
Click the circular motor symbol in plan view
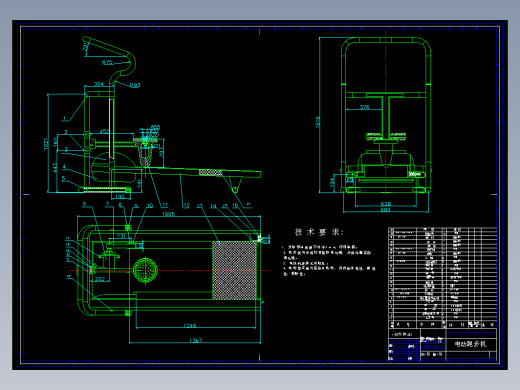pos(145,269)
